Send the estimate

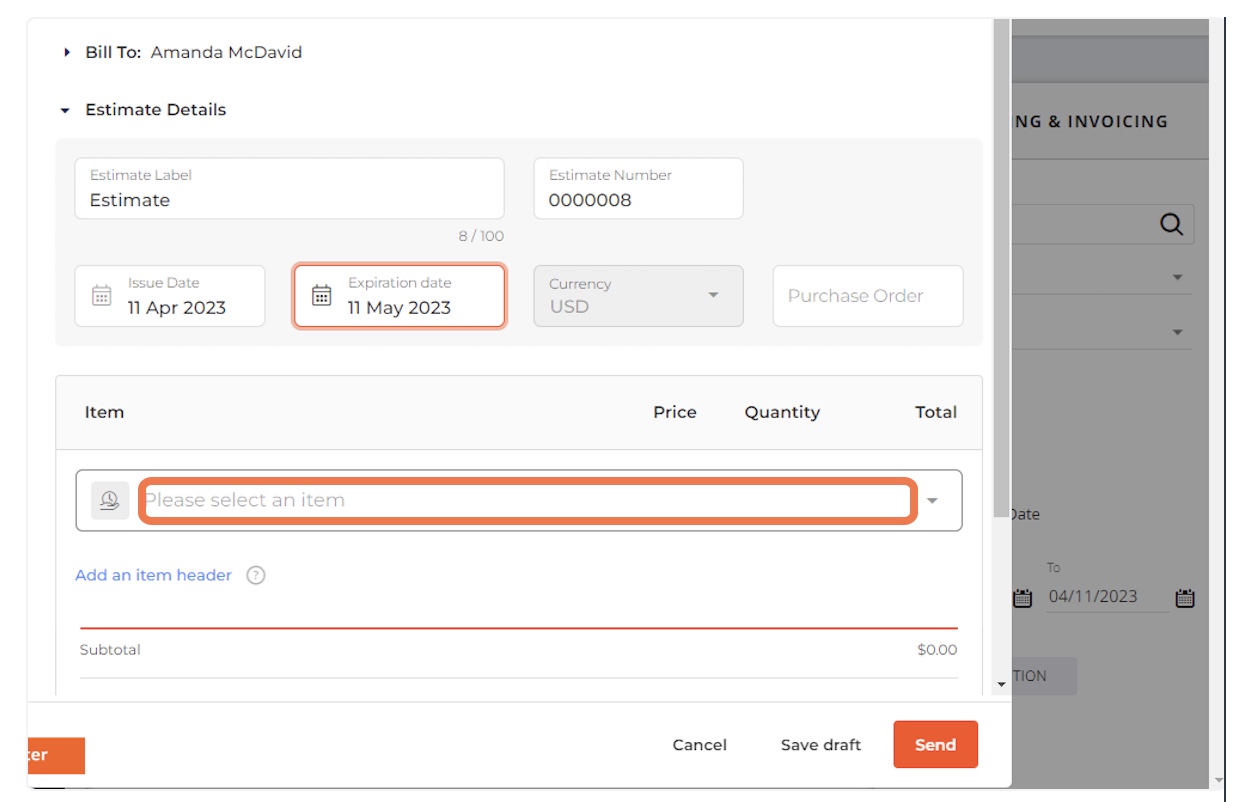(935, 745)
